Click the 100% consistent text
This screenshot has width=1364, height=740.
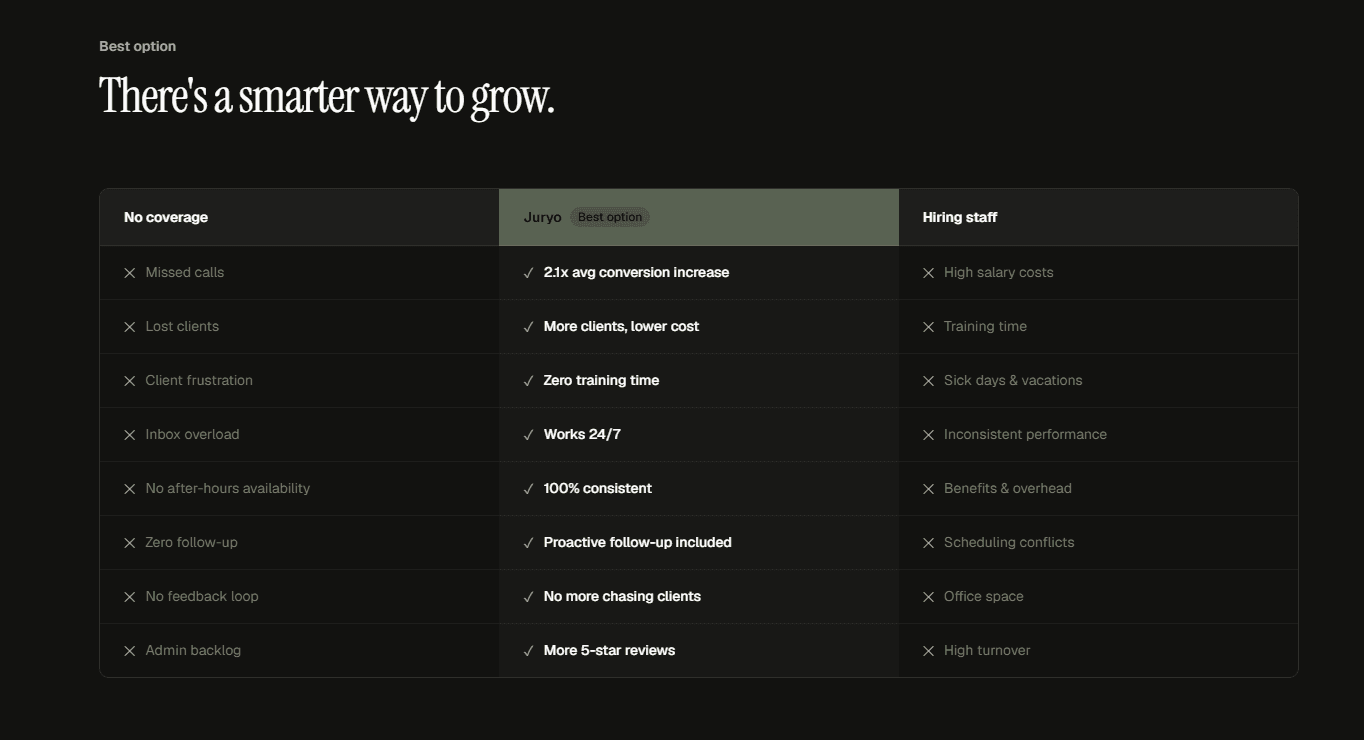click(598, 488)
